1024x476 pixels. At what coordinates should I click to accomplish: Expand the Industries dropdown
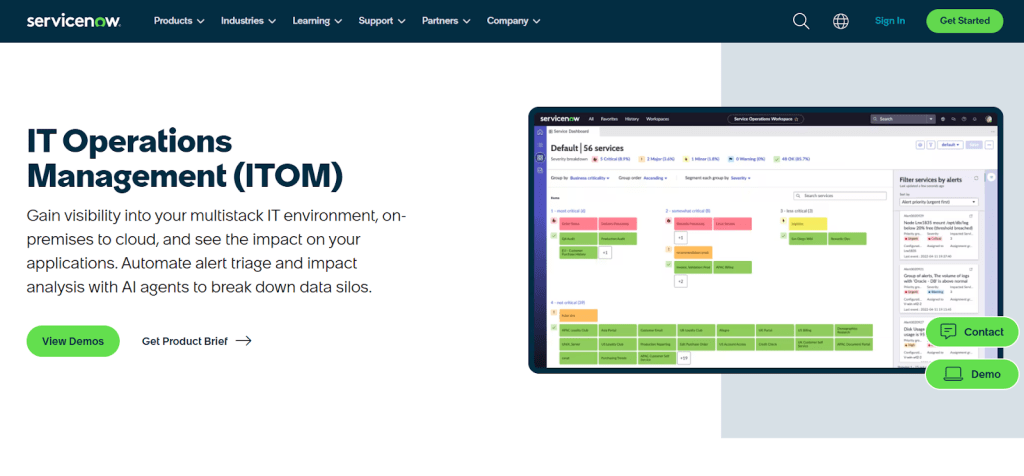pyautogui.click(x=248, y=21)
